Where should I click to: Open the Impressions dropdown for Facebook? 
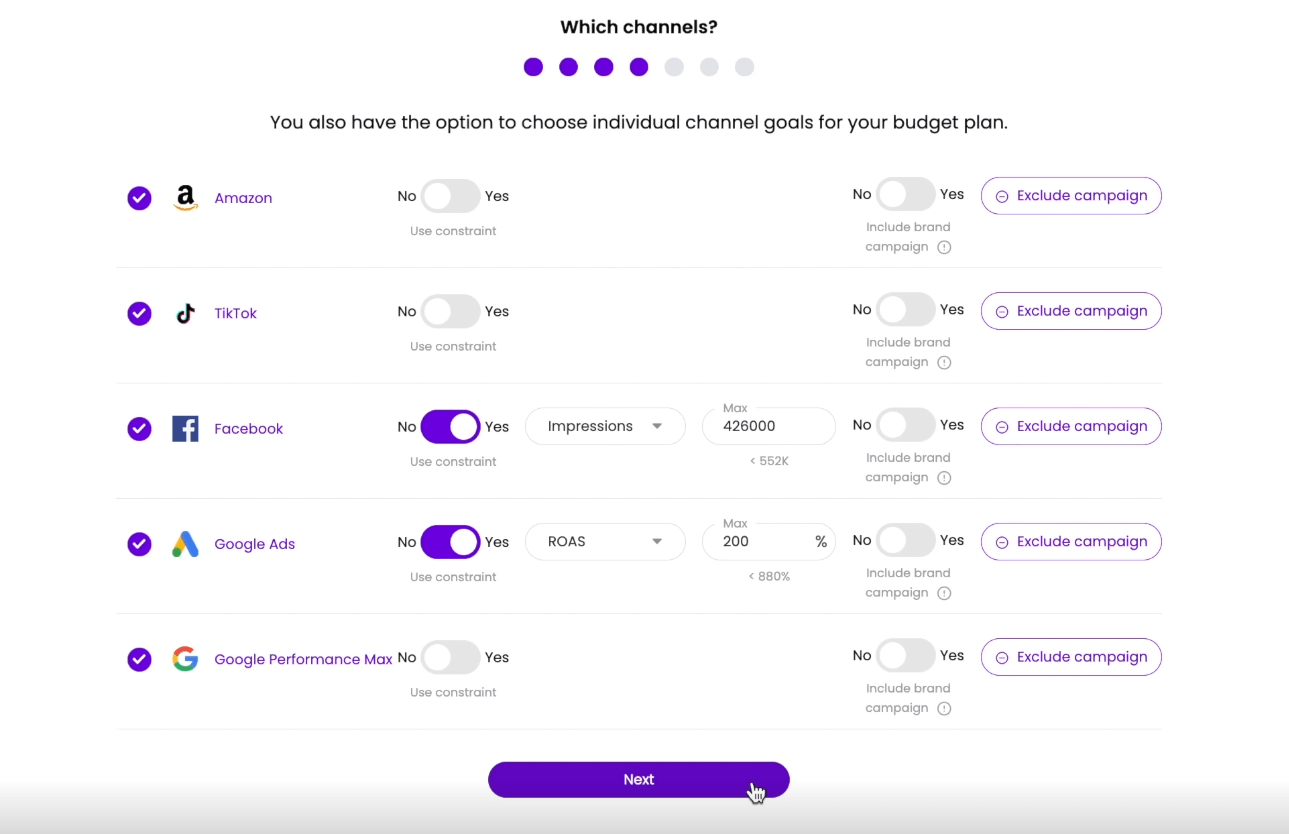tap(605, 426)
